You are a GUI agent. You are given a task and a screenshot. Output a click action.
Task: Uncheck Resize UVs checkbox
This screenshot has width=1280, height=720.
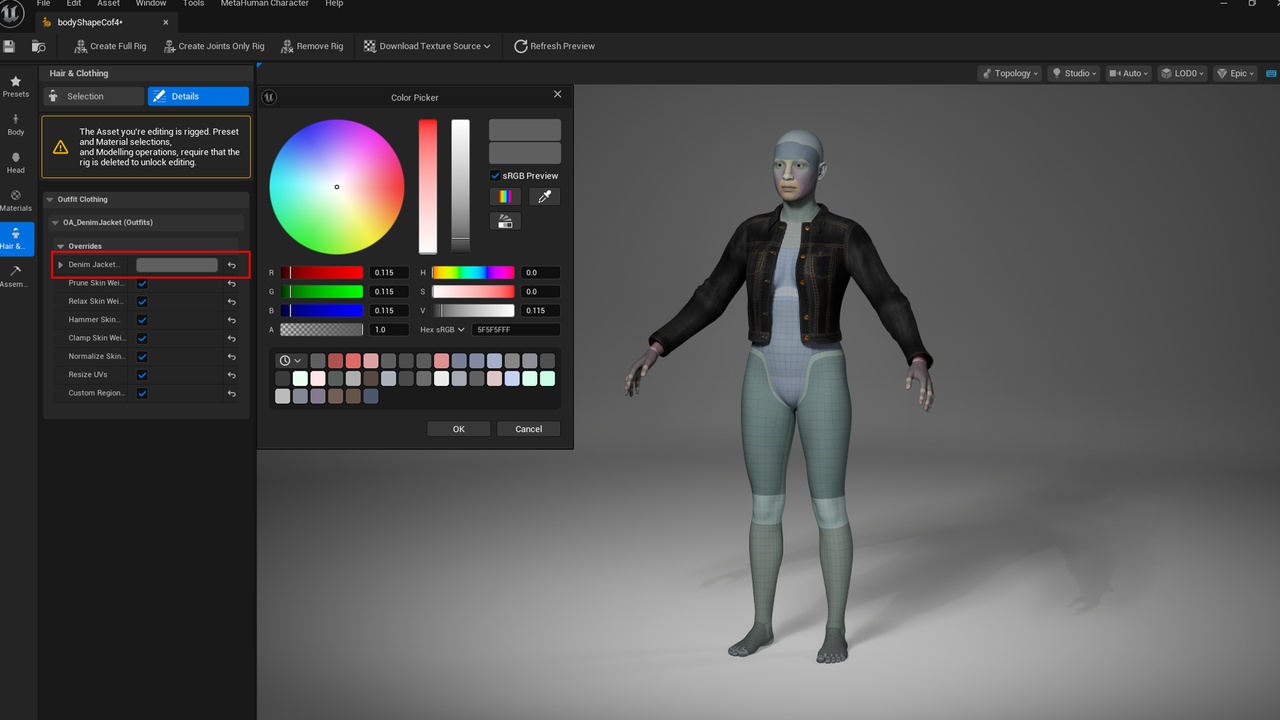[x=142, y=375]
